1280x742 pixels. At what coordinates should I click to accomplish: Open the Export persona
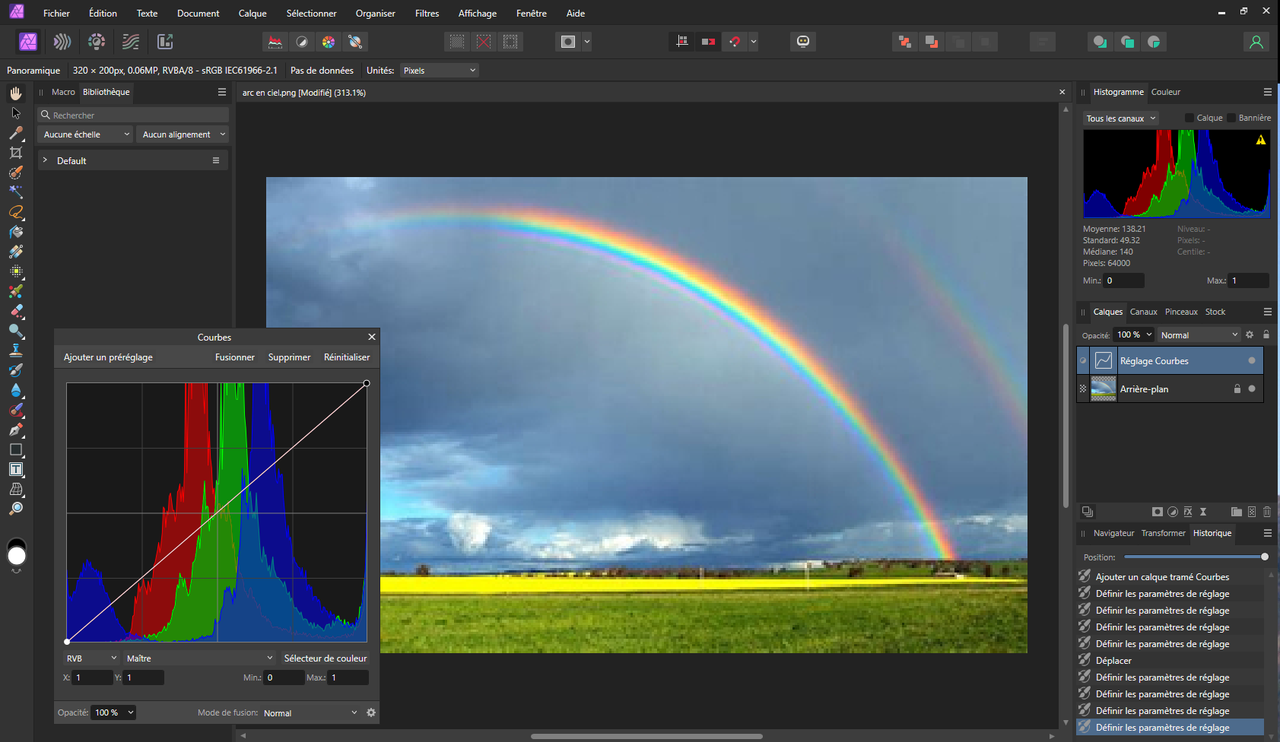pos(165,42)
